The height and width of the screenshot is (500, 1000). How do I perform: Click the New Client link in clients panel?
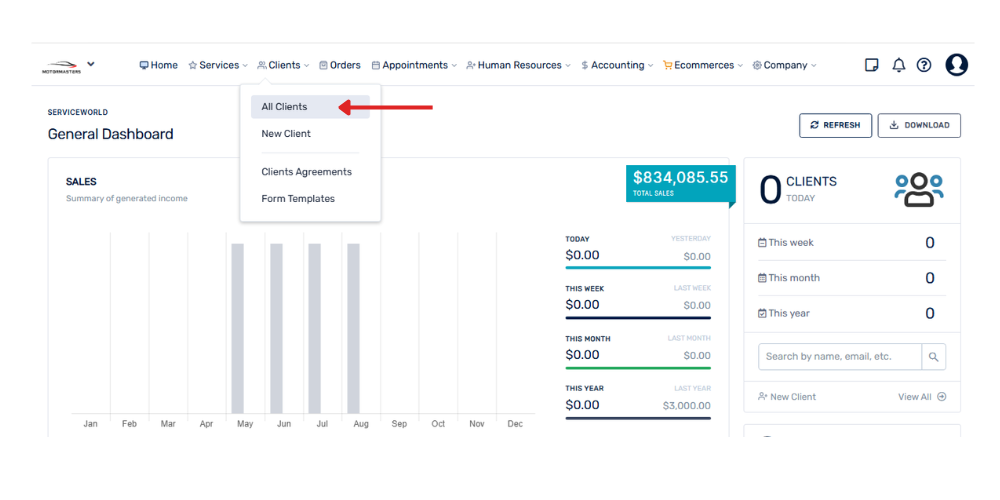[x=787, y=397]
